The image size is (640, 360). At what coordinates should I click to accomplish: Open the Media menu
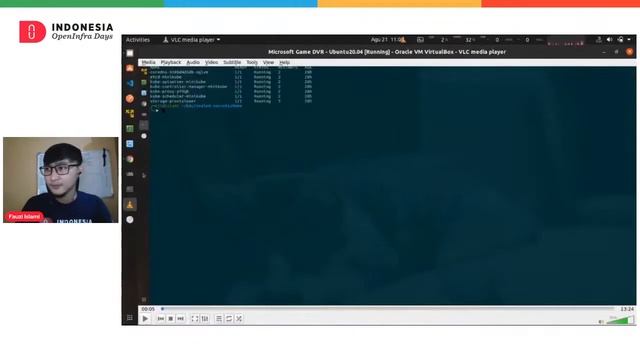148,62
